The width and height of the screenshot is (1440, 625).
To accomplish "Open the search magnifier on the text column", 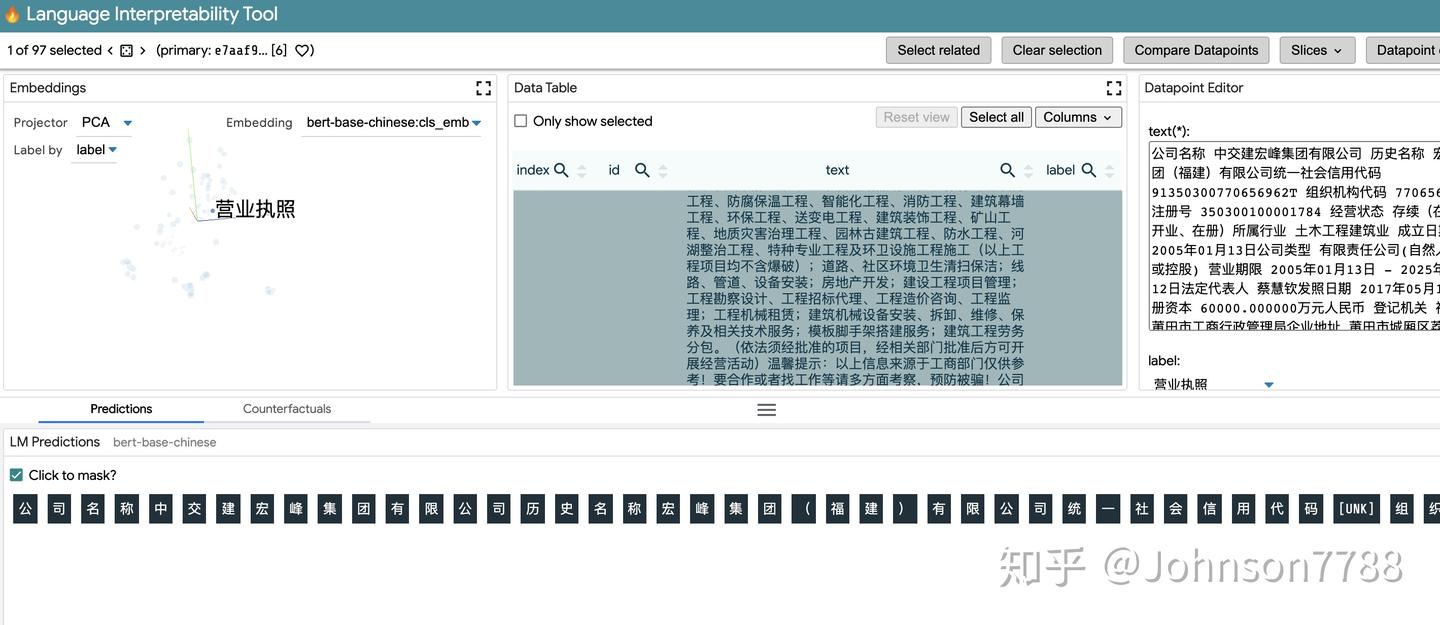I will click(1007, 169).
